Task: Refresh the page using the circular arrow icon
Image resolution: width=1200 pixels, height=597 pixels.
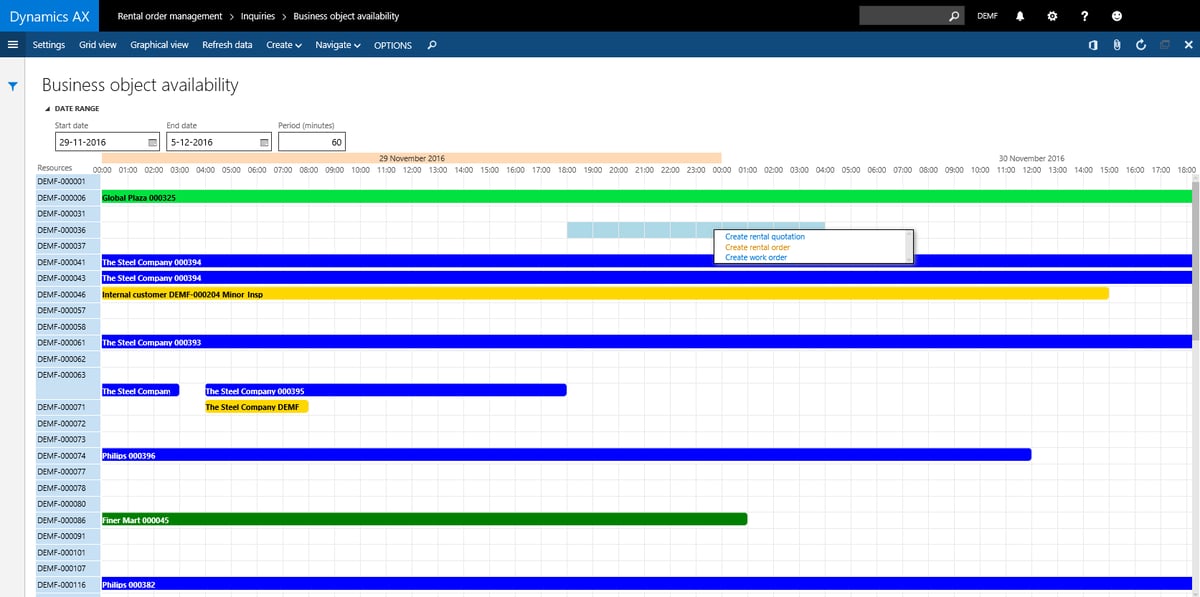Action: pyautogui.click(x=1141, y=44)
